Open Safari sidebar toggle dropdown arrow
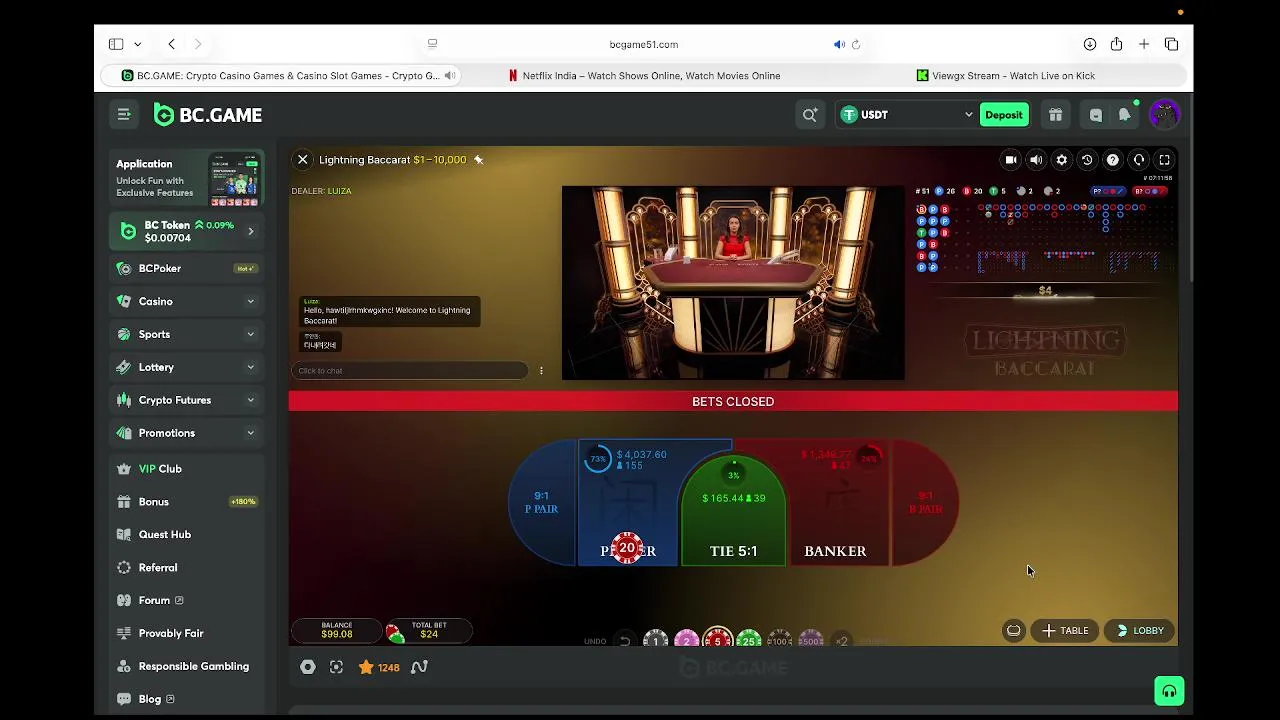Viewport: 1280px width, 720px height. (137, 44)
